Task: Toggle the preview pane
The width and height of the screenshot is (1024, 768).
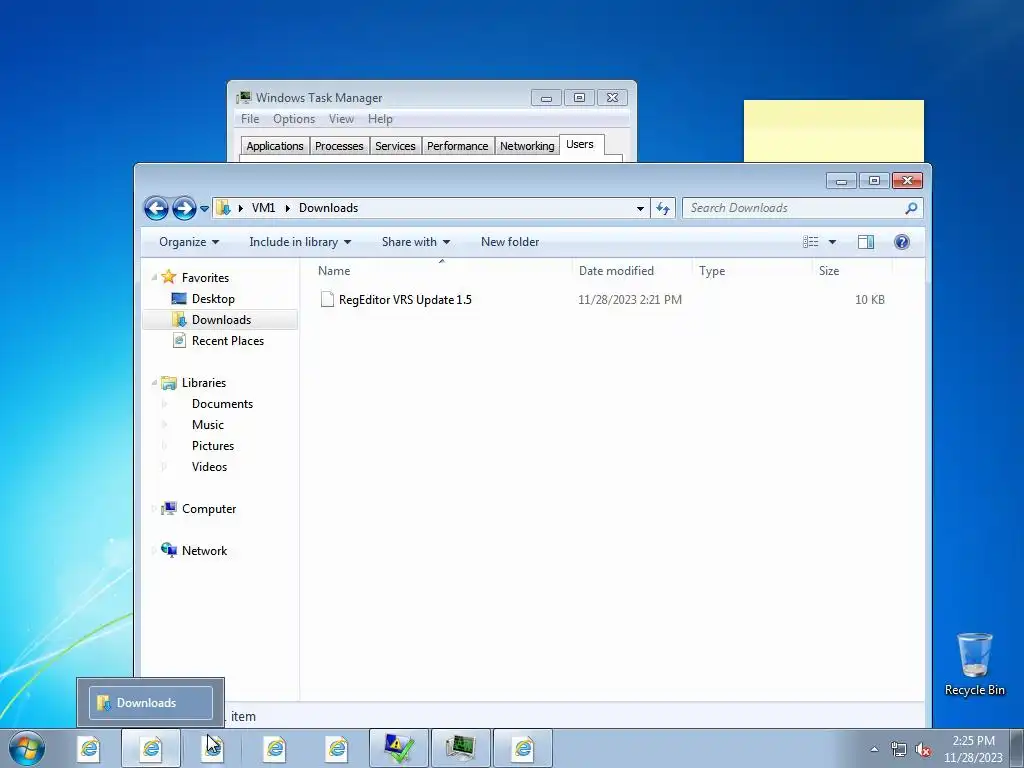Action: pos(866,242)
